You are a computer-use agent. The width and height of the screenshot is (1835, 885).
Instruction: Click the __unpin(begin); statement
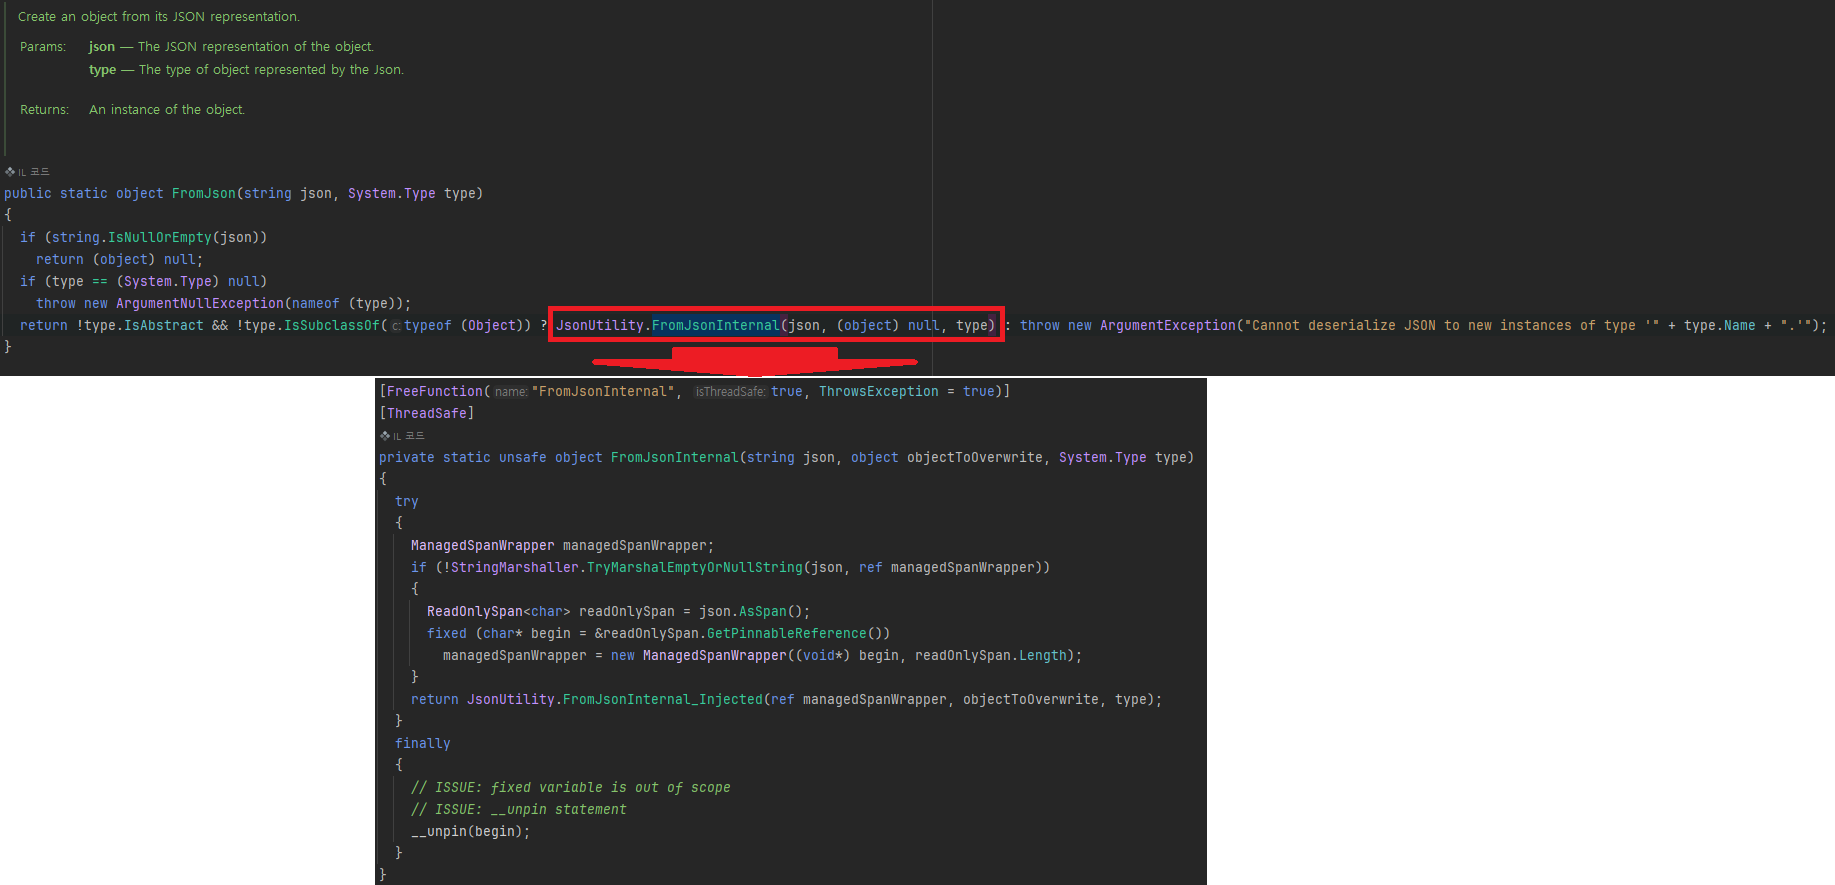point(471,831)
